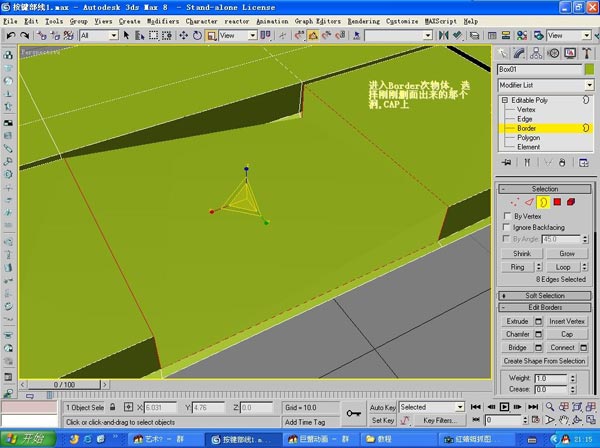Open the Customize menu
Image resolution: width=600 pixels, height=448 pixels.
pyautogui.click(x=402, y=21)
